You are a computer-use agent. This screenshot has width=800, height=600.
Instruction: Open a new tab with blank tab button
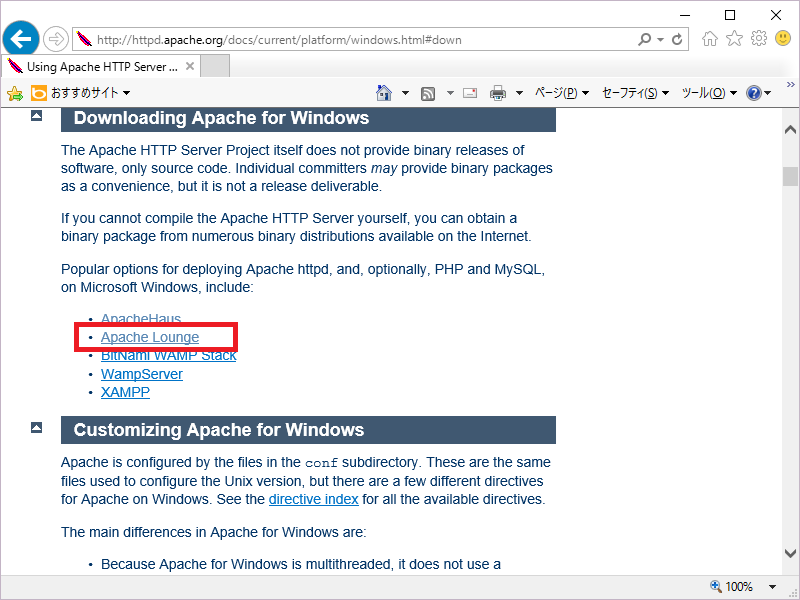point(215,67)
